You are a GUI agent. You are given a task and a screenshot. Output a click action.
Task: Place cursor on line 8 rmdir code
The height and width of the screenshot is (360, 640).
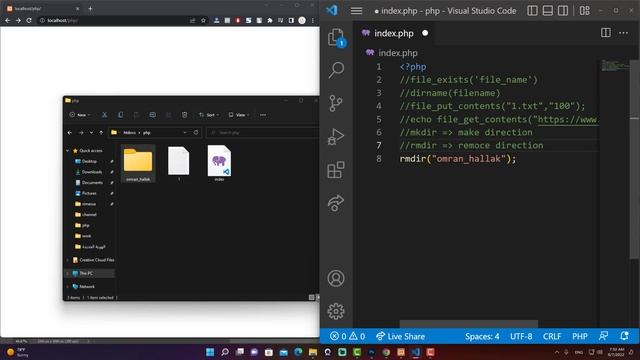(x=458, y=159)
